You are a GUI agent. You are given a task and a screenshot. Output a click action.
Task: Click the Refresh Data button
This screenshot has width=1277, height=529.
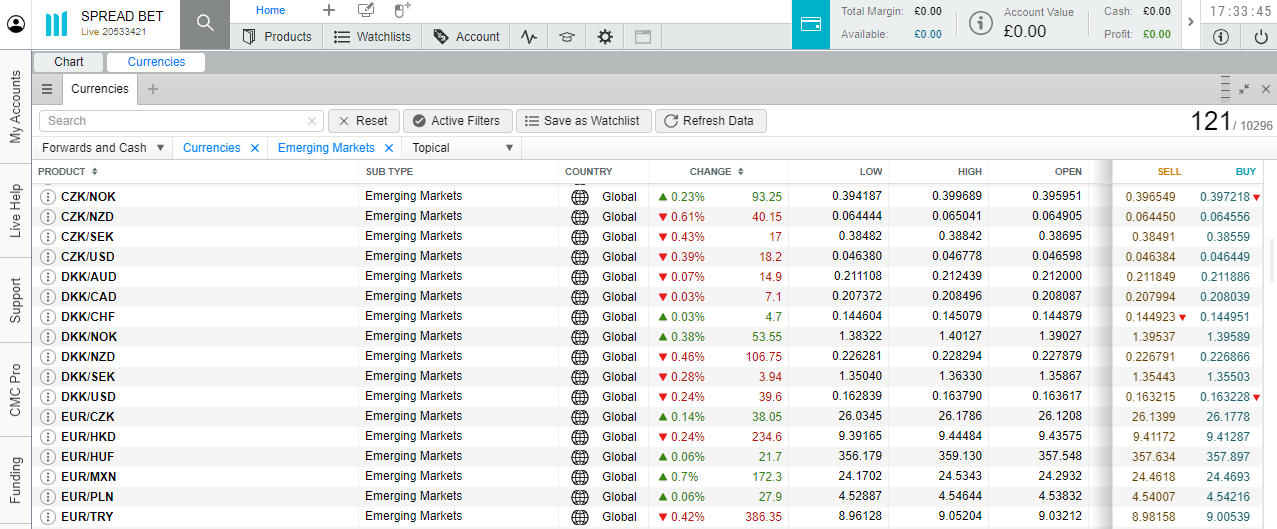[711, 121]
